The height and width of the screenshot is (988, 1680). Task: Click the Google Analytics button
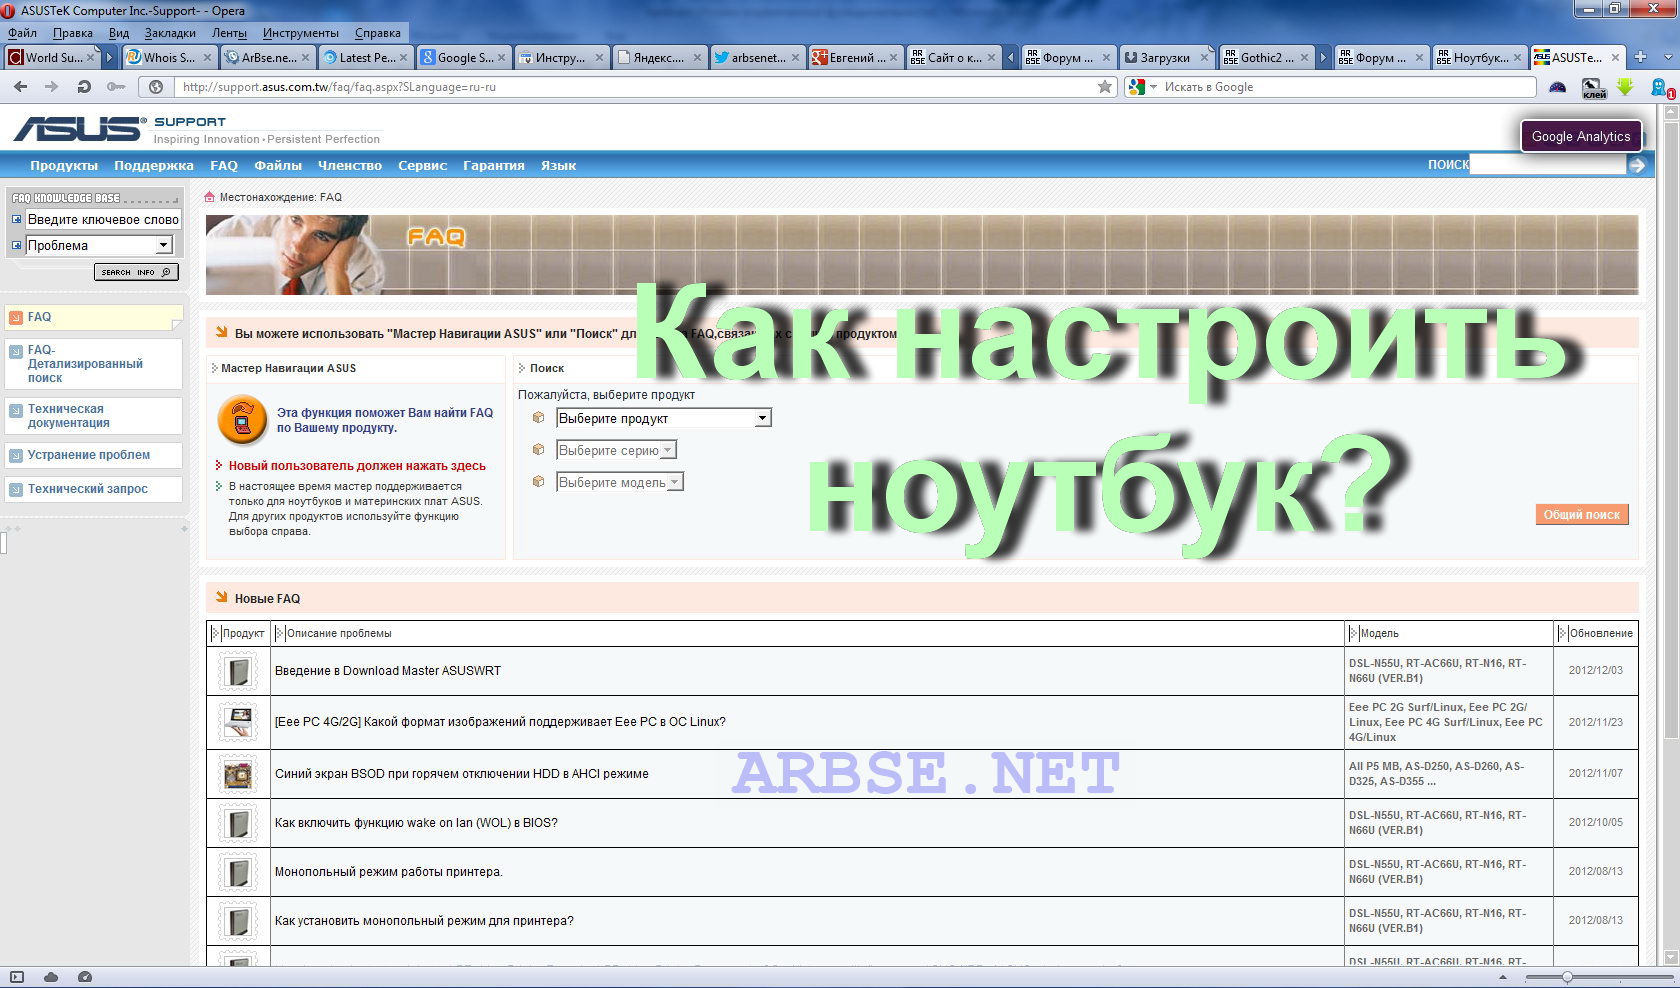1581,136
